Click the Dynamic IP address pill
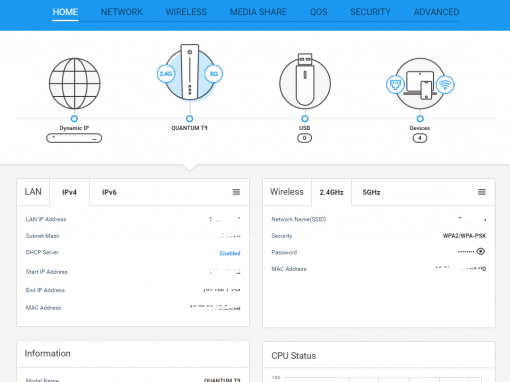Image resolution: width=510 pixels, height=382 pixels. pyautogui.click(x=74, y=138)
